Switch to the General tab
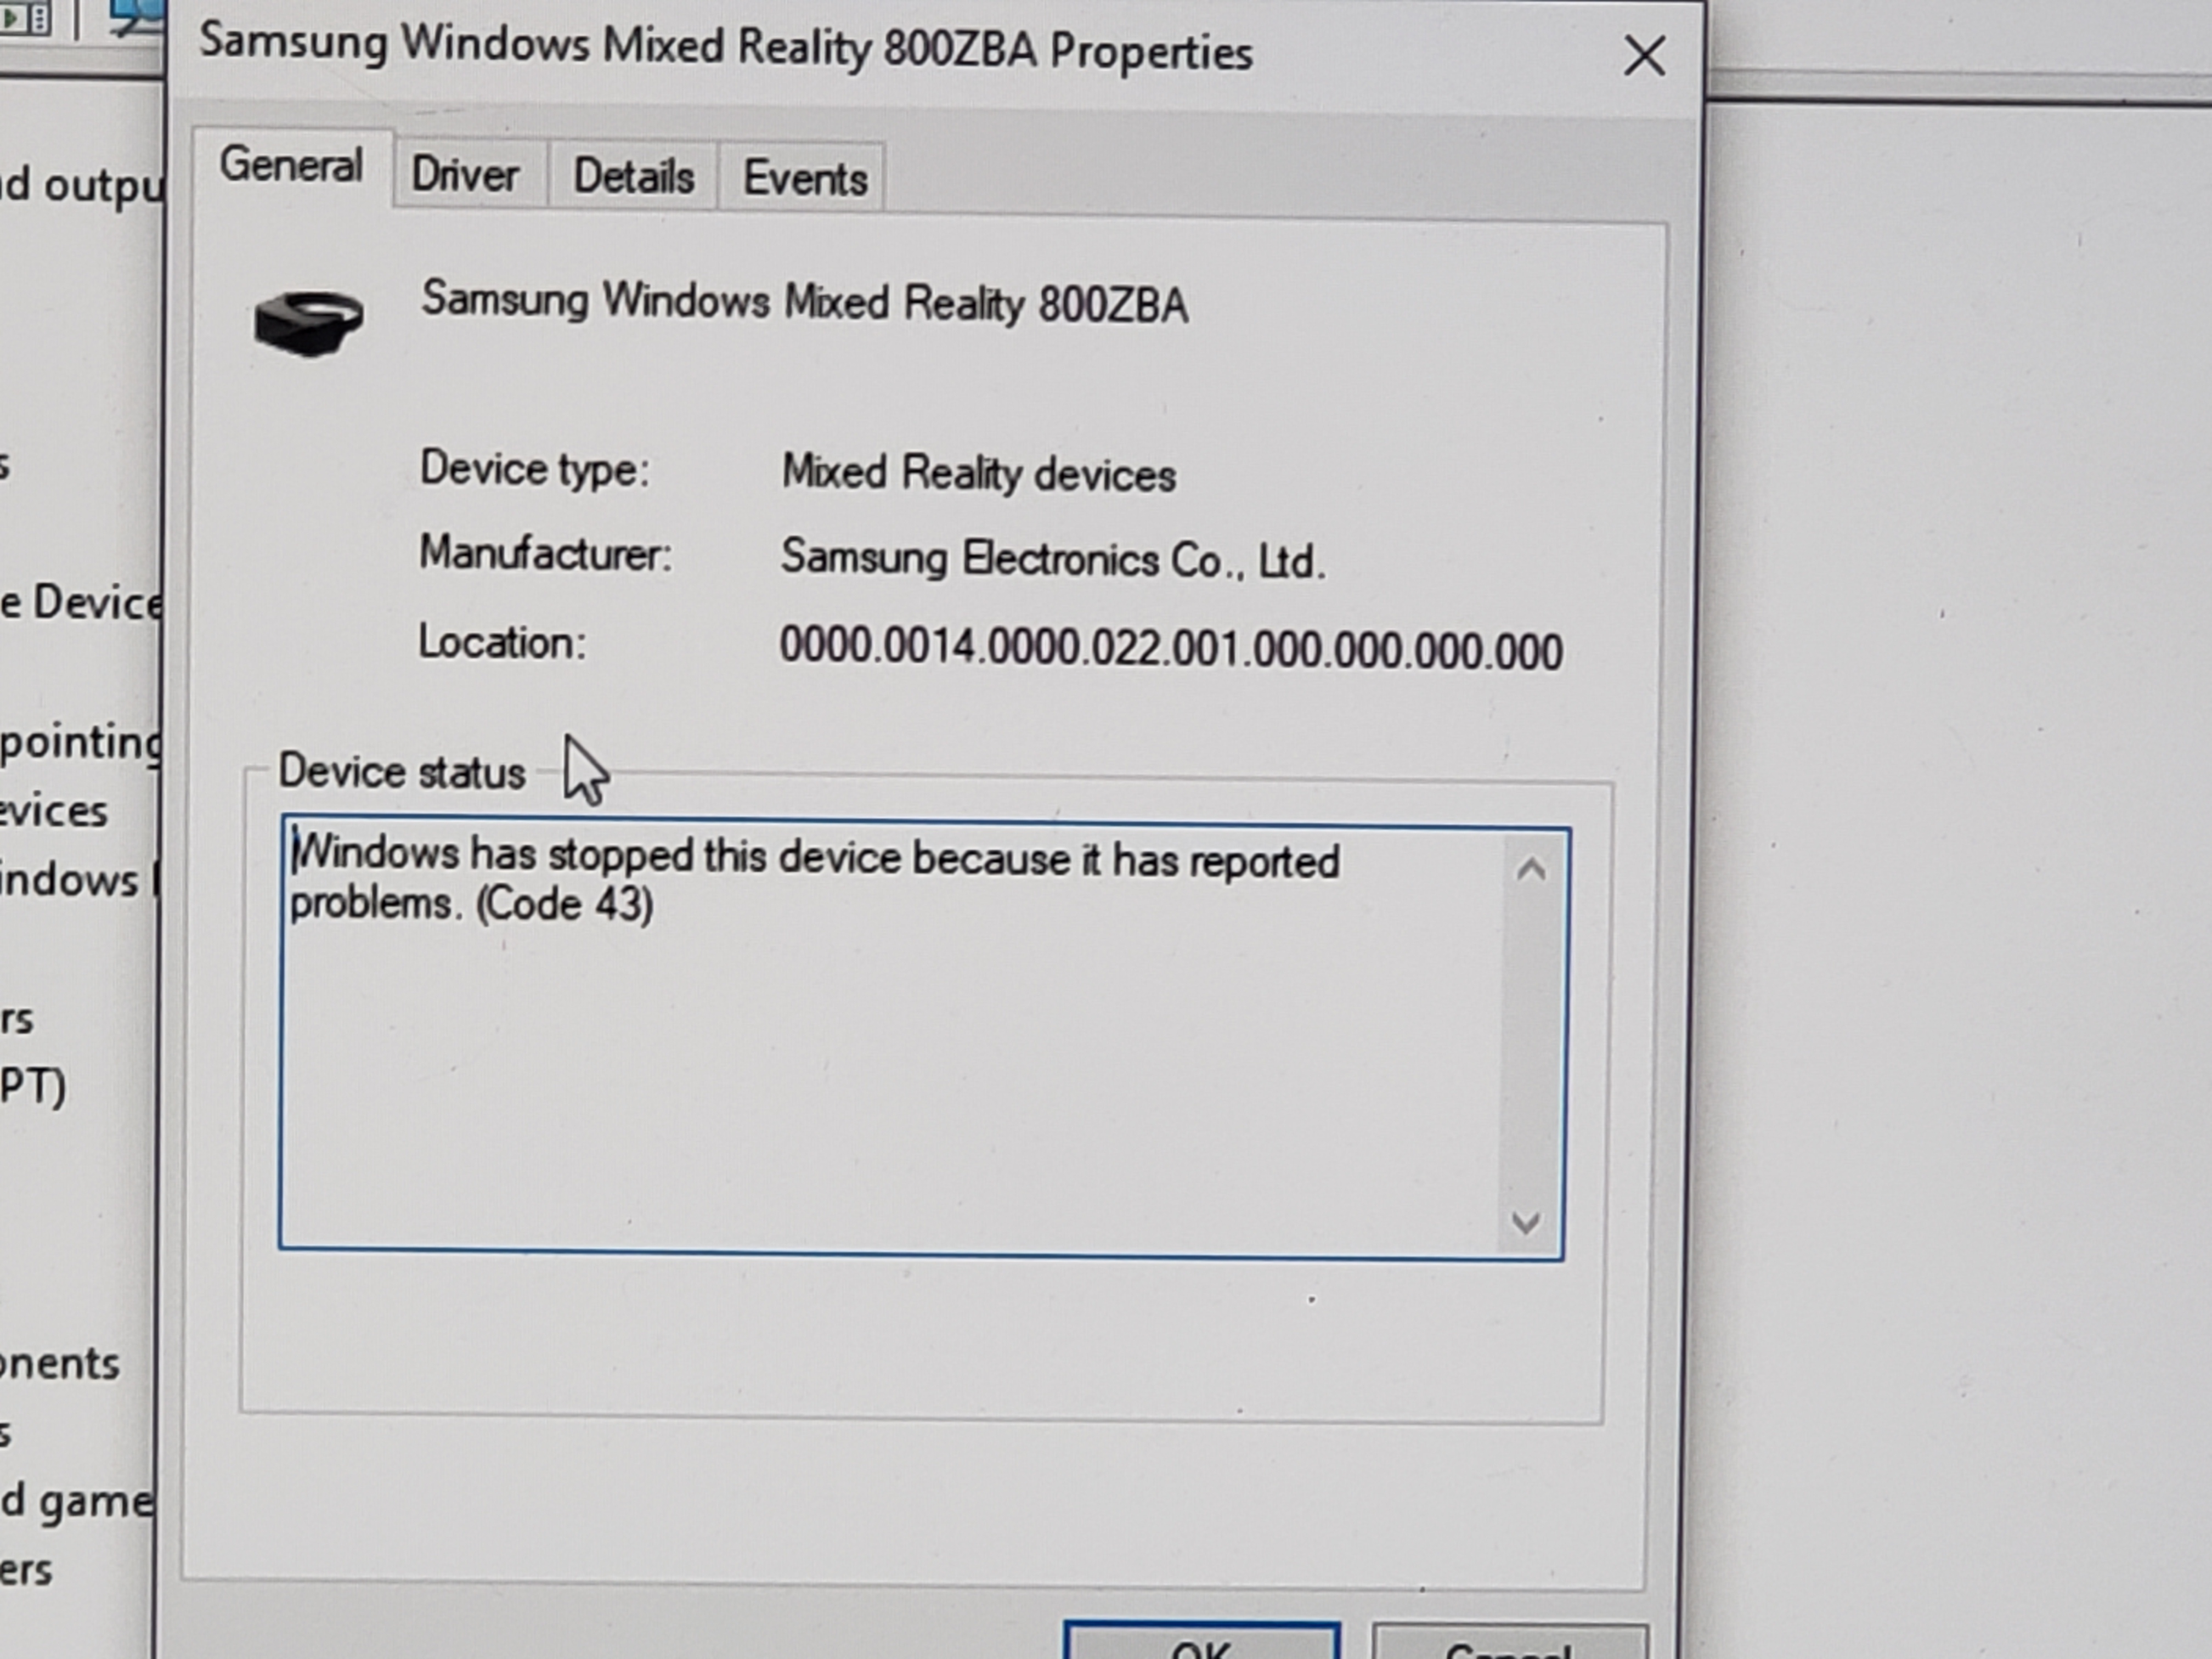The image size is (2212, 1659). tap(292, 166)
